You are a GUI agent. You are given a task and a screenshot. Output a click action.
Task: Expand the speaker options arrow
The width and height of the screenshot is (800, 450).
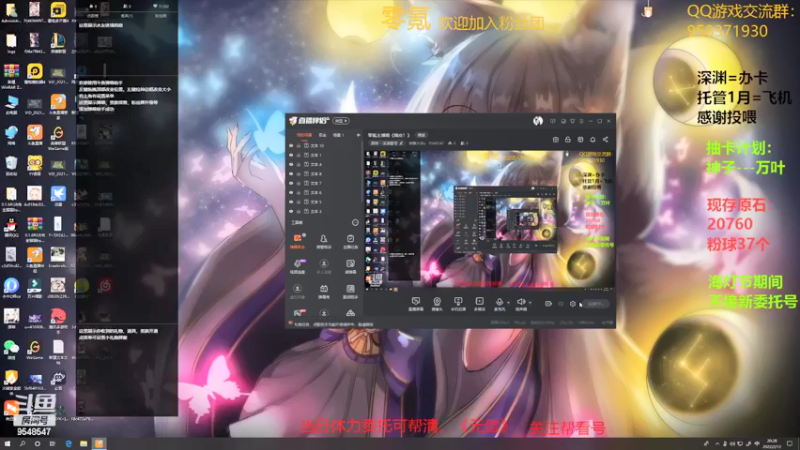pos(530,303)
